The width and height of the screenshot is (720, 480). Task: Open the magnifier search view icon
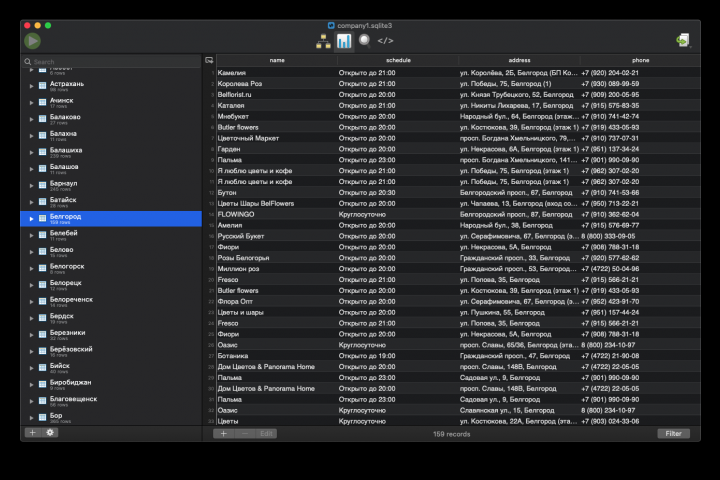[x=365, y=41]
